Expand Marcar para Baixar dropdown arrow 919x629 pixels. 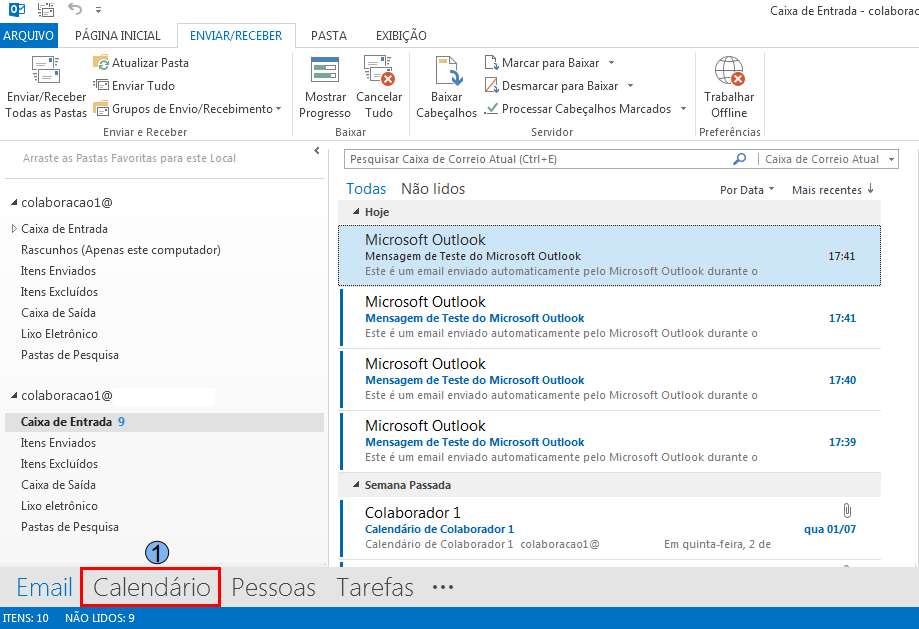click(x=611, y=63)
